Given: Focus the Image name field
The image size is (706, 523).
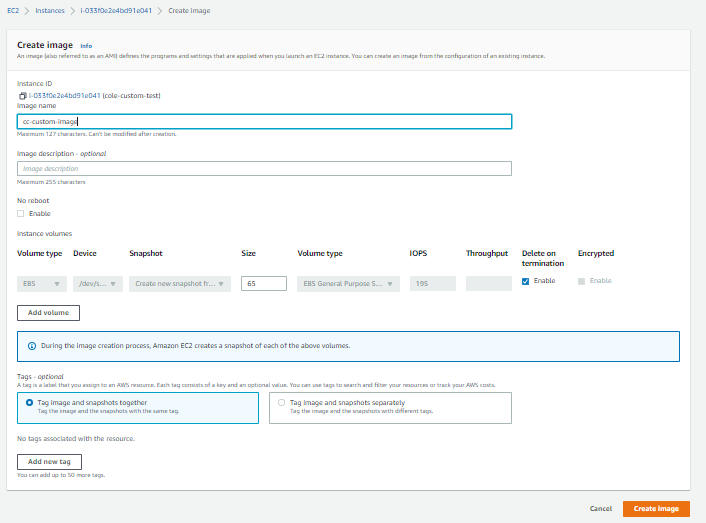Looking at the screenshot, I should click(264, 122).
